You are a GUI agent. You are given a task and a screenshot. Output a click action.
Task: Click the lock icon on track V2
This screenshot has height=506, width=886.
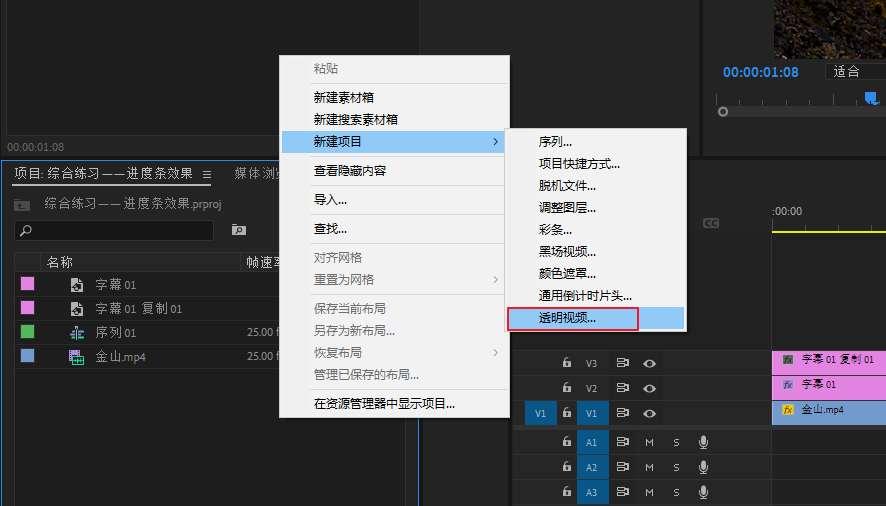coord(566,388)
